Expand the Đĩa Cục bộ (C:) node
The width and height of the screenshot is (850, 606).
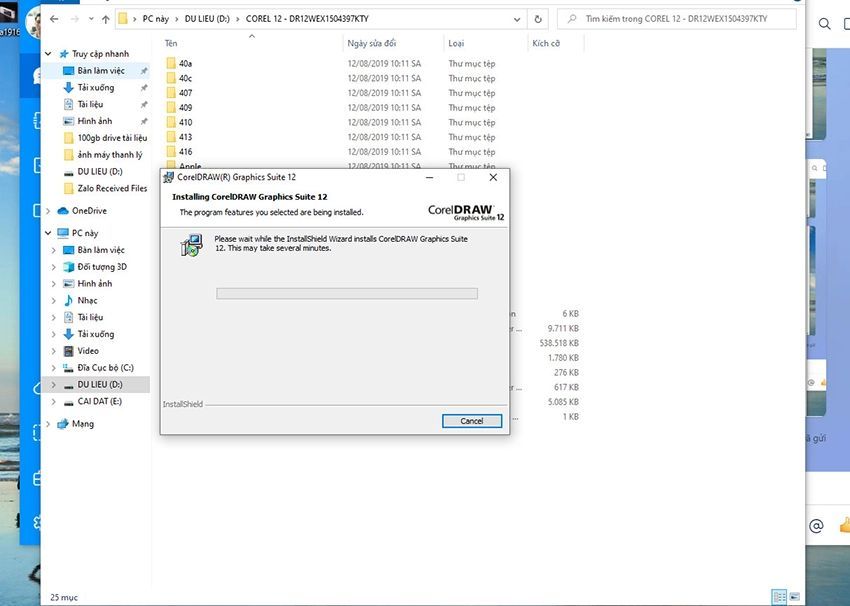pos(54,368)
